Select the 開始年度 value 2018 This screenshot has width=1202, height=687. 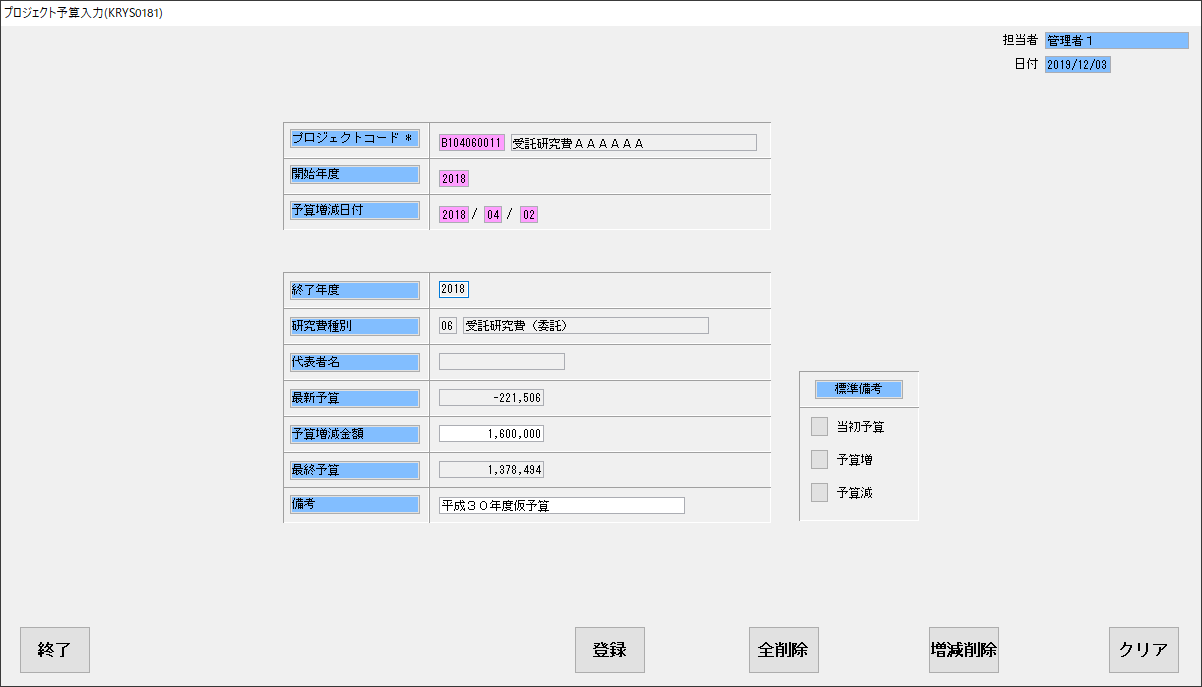453,179
